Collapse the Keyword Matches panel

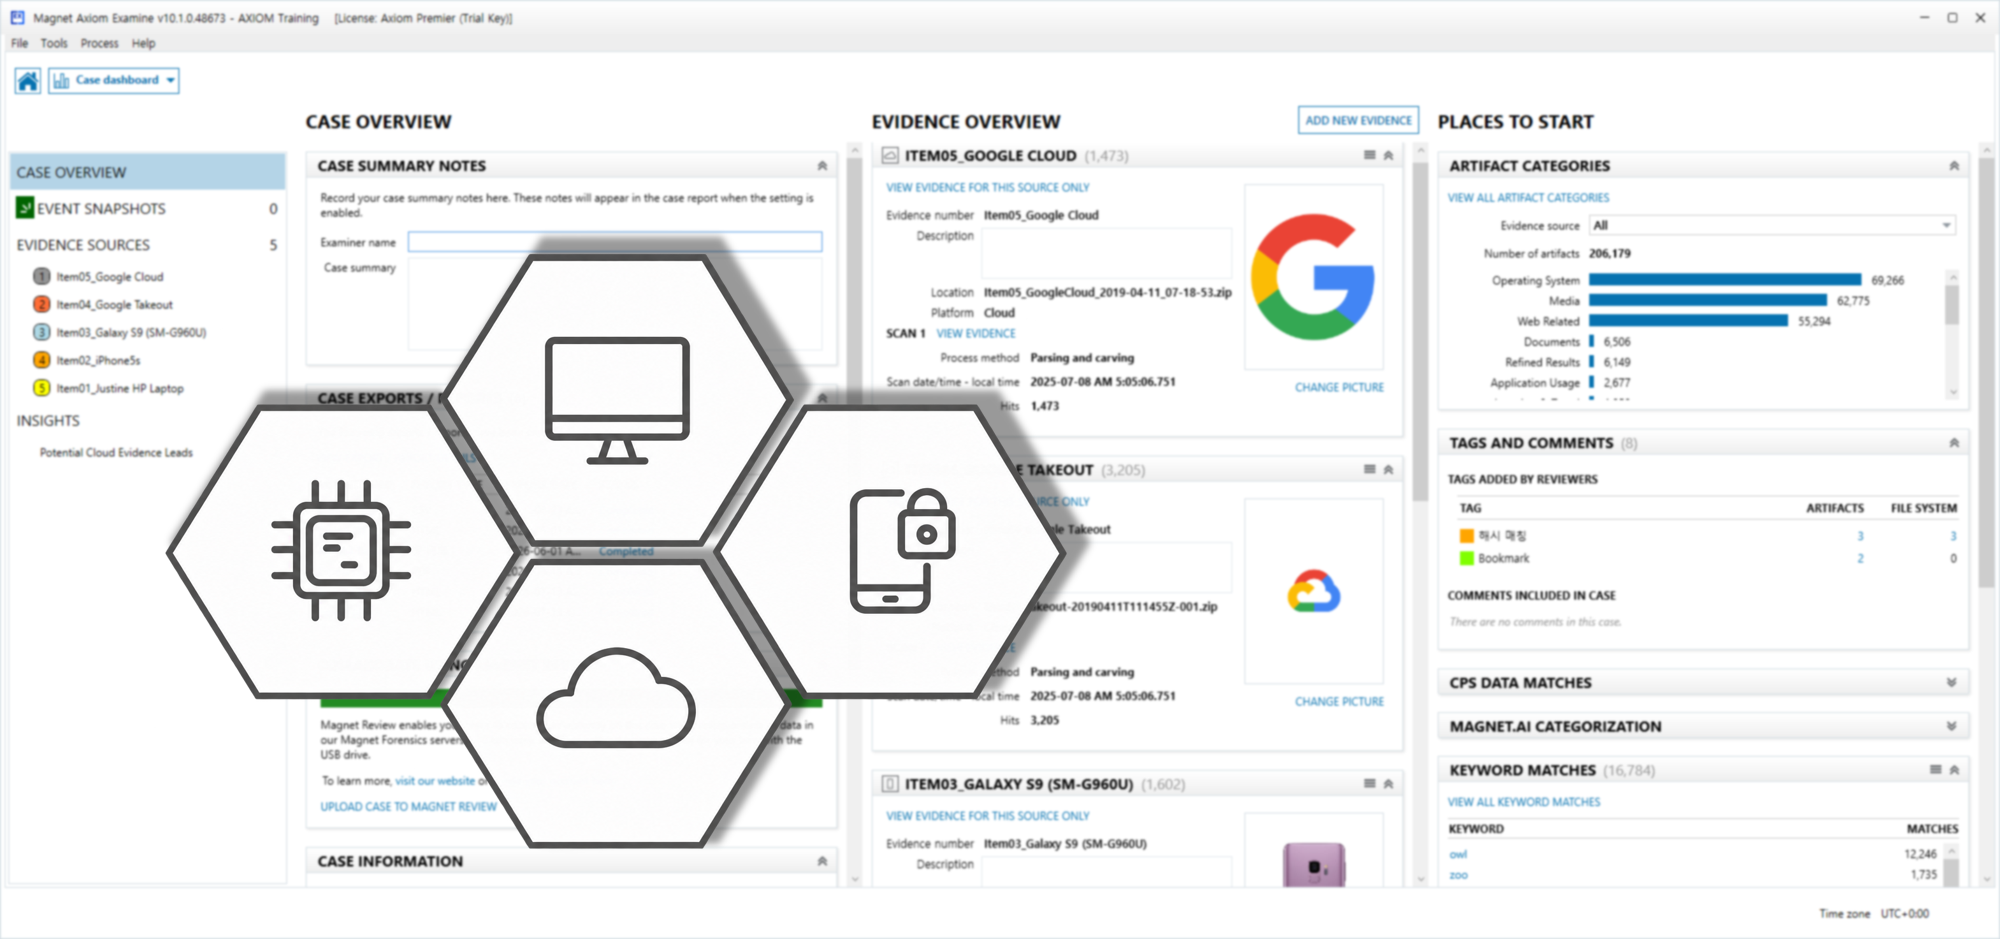(1954, 770)
